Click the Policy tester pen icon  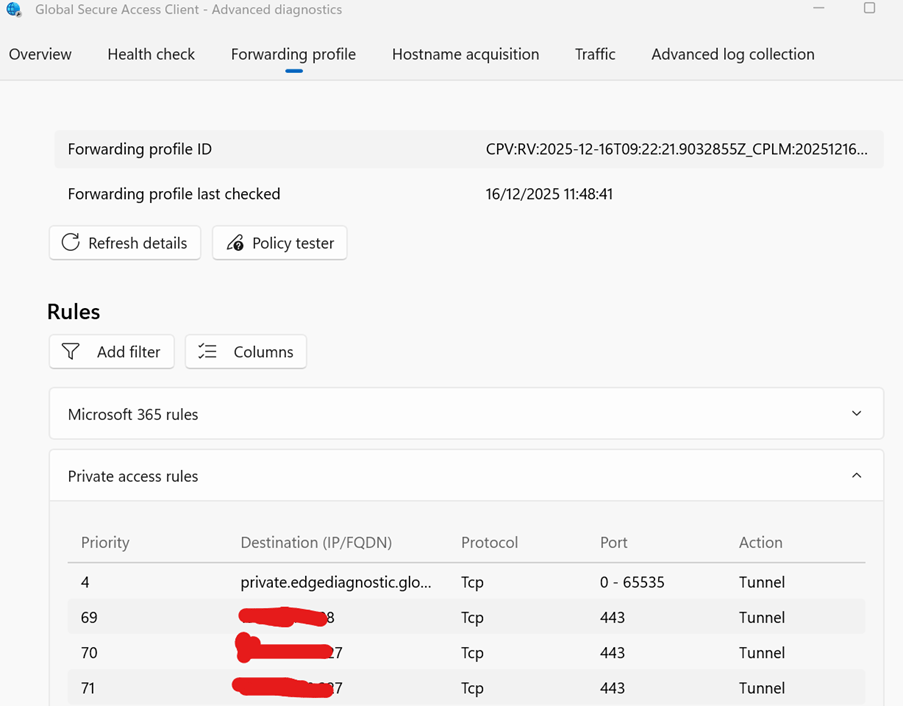[235, 243]
